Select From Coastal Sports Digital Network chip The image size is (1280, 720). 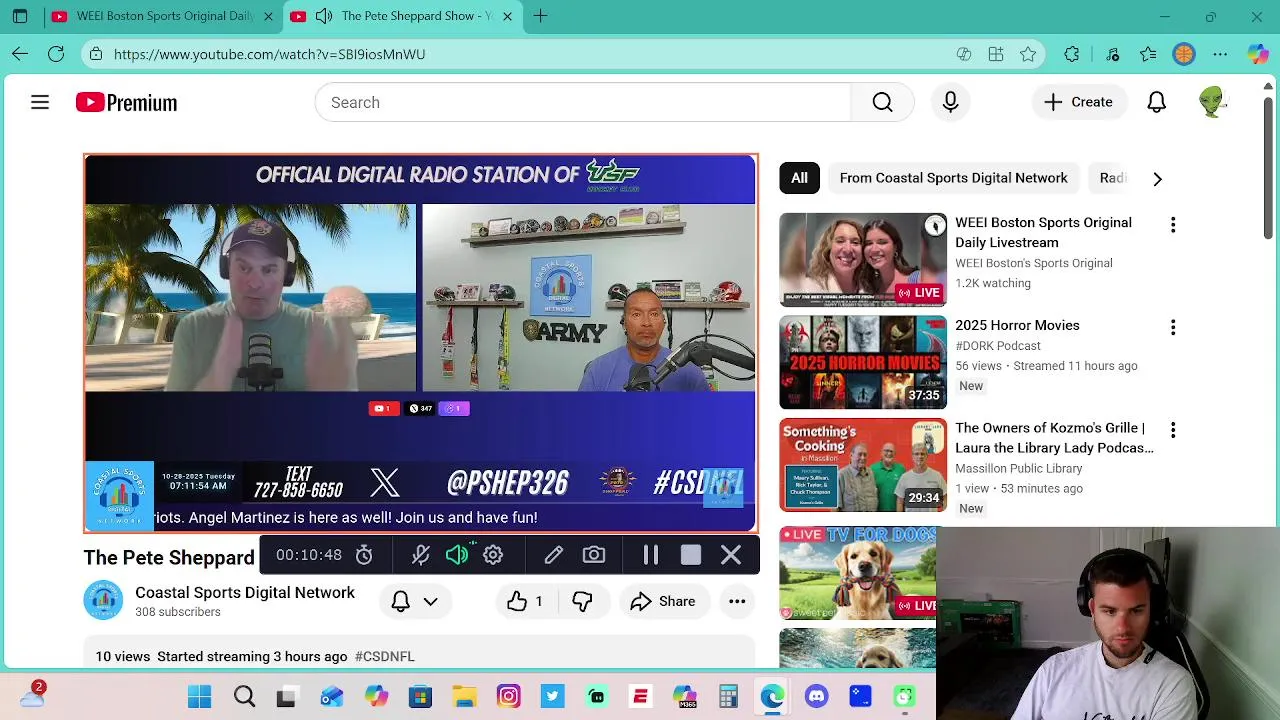[953, 178]
